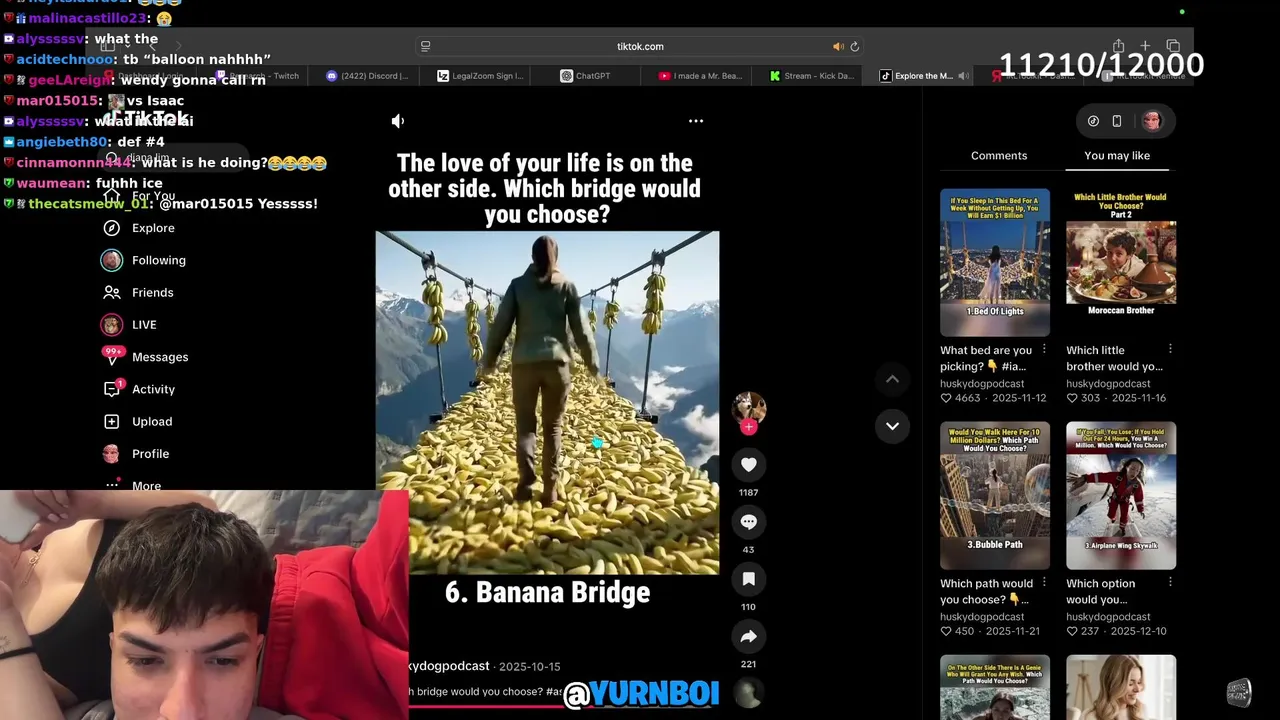Open options for 'Which little brother' card

pos(1170,350)
